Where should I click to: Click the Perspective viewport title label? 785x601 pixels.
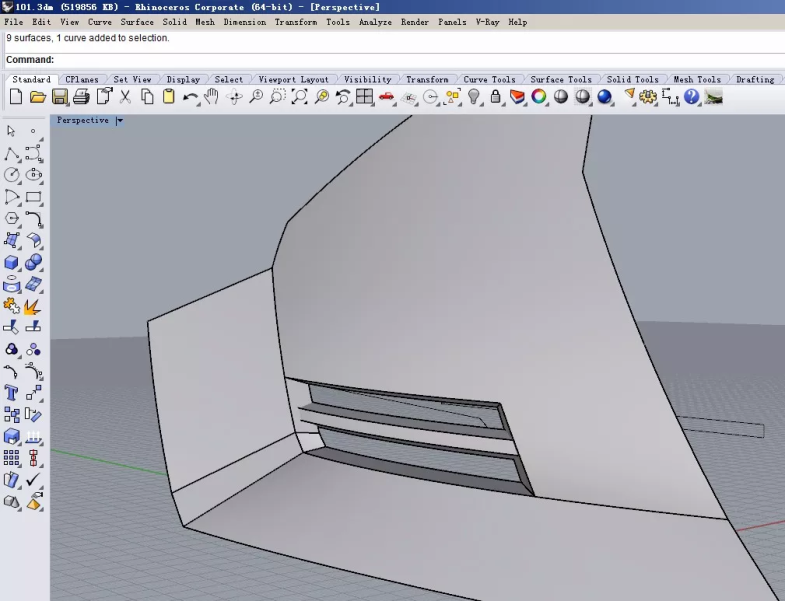(83, 121)
